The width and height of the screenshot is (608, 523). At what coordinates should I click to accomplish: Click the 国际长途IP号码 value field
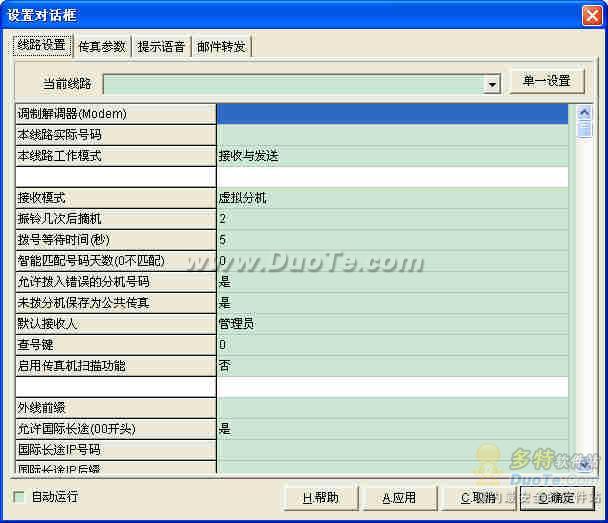coord(392,450)
